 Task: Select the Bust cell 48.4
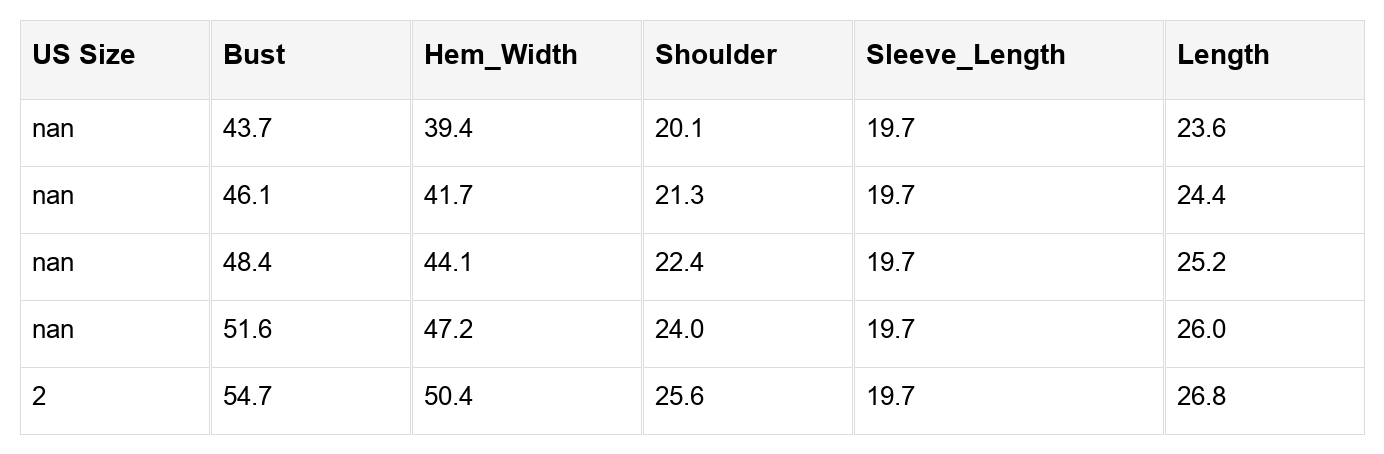pyautogui.click(x=247, y=263)
